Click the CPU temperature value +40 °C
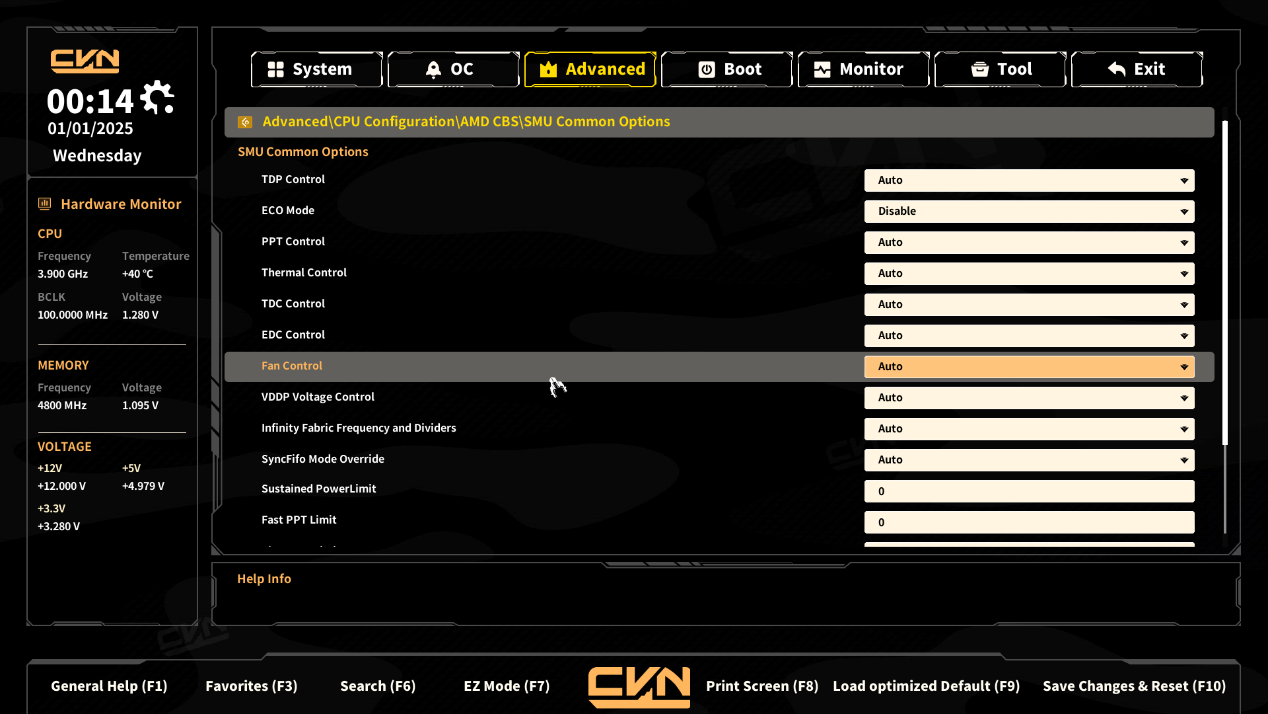1268x714 pixels. pos(138,274)
